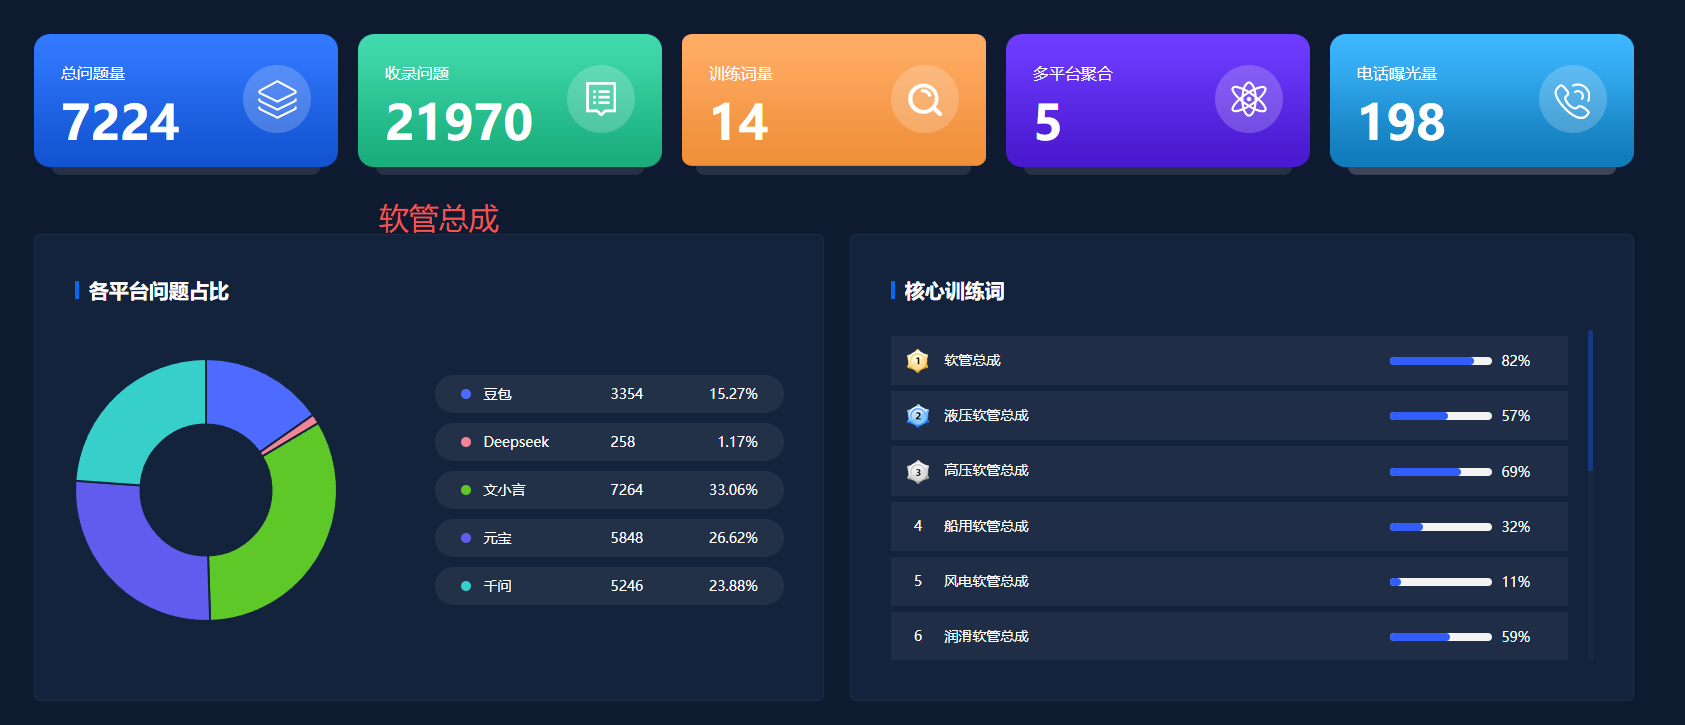The height and width of the screenshot is (725, 1685).
Task: Click the 各平台问题占比 panel title
Action: point(159,291)
